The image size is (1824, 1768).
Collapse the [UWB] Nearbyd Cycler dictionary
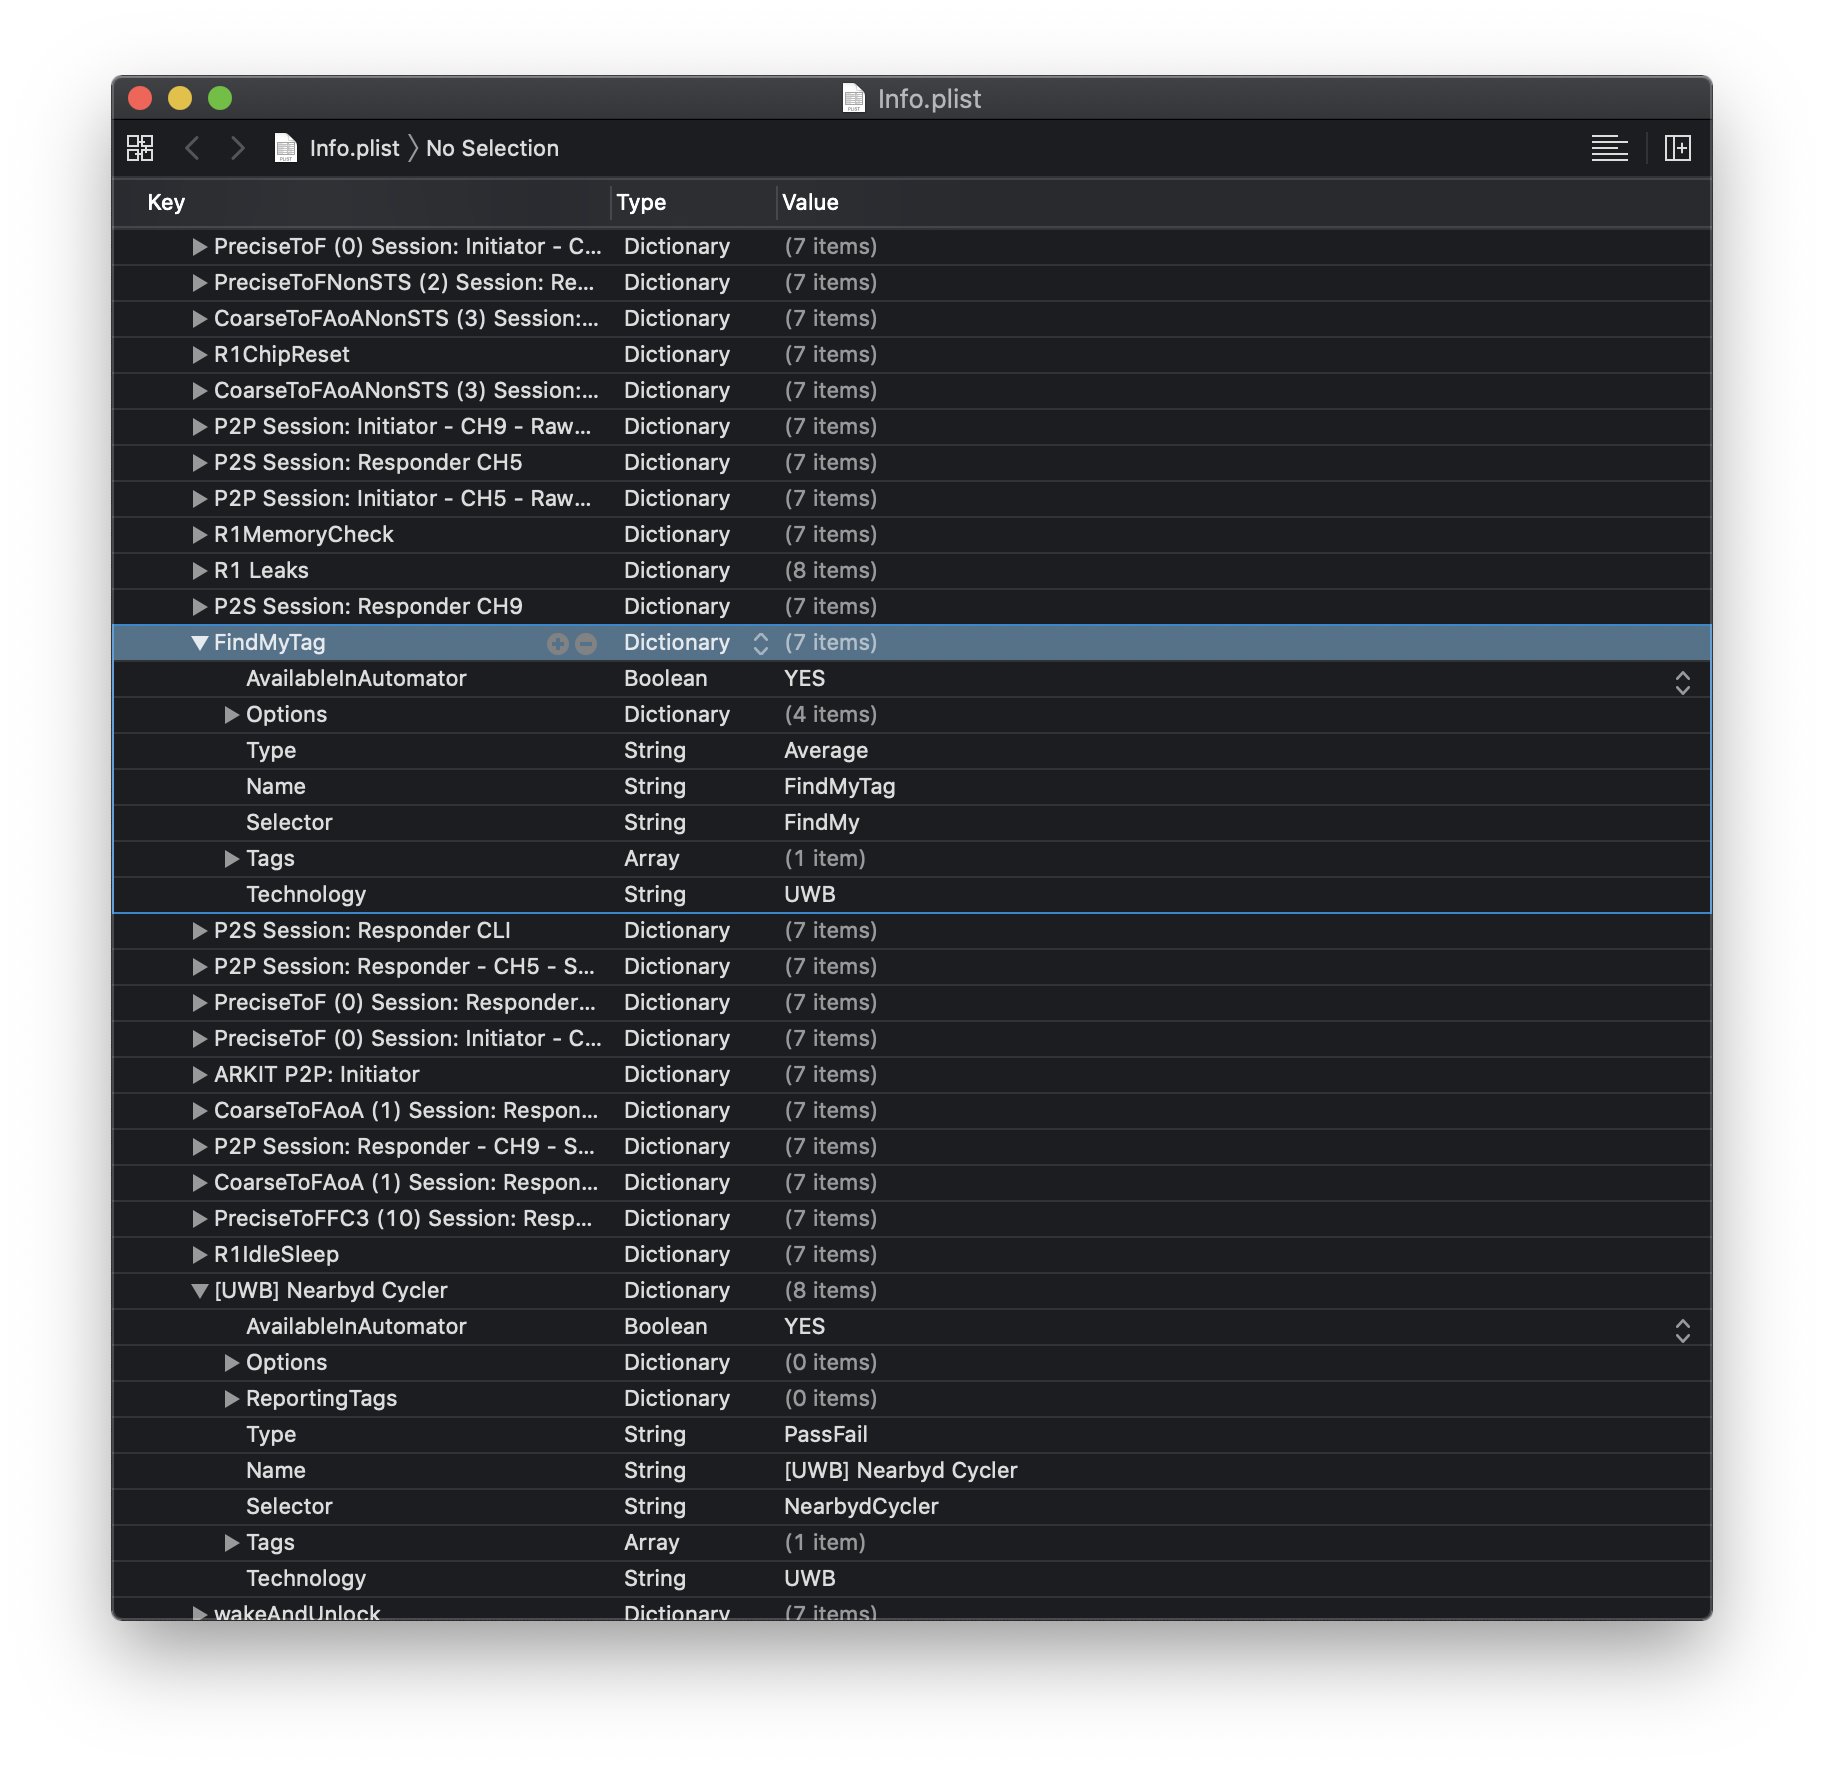click(200, 1291)
